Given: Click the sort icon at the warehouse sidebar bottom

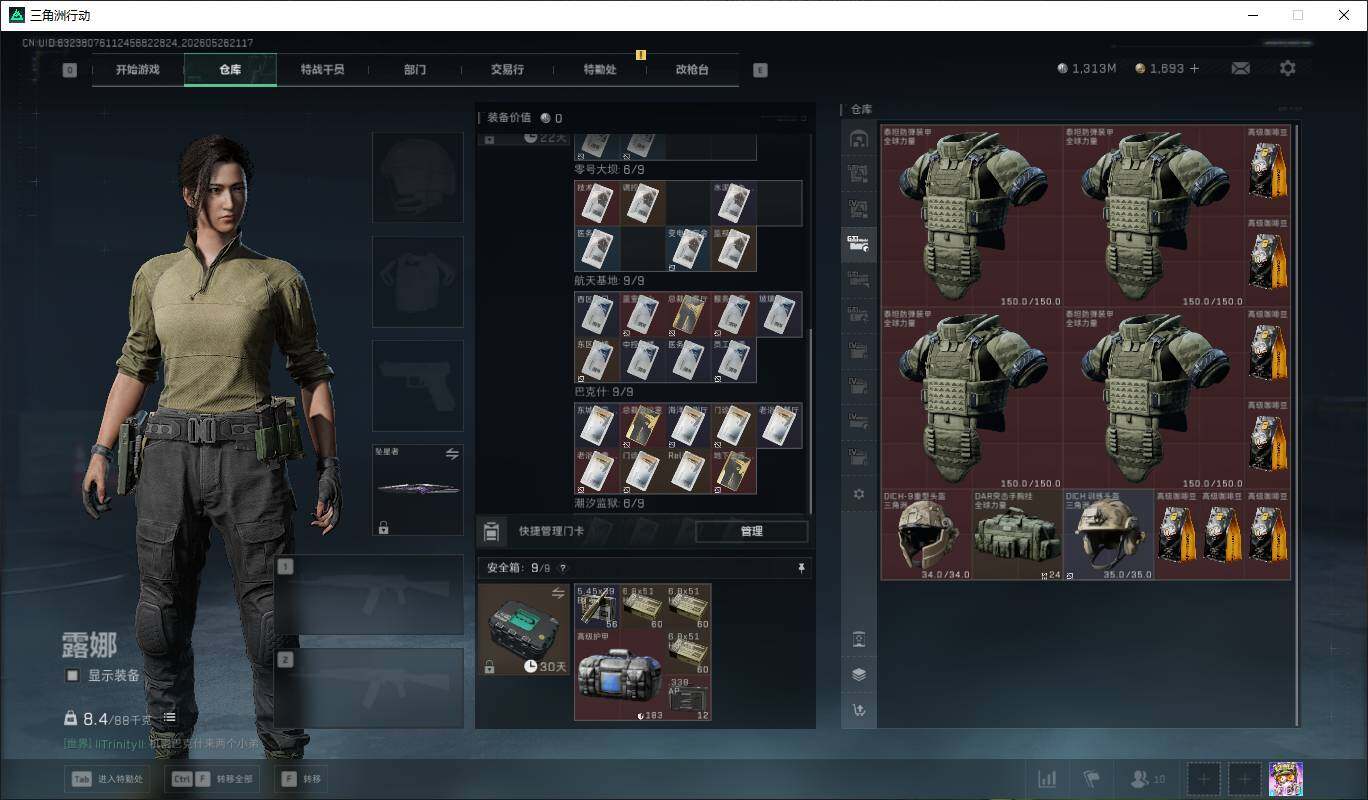Looking at the screenshot, I should click(x=858, y=710).
